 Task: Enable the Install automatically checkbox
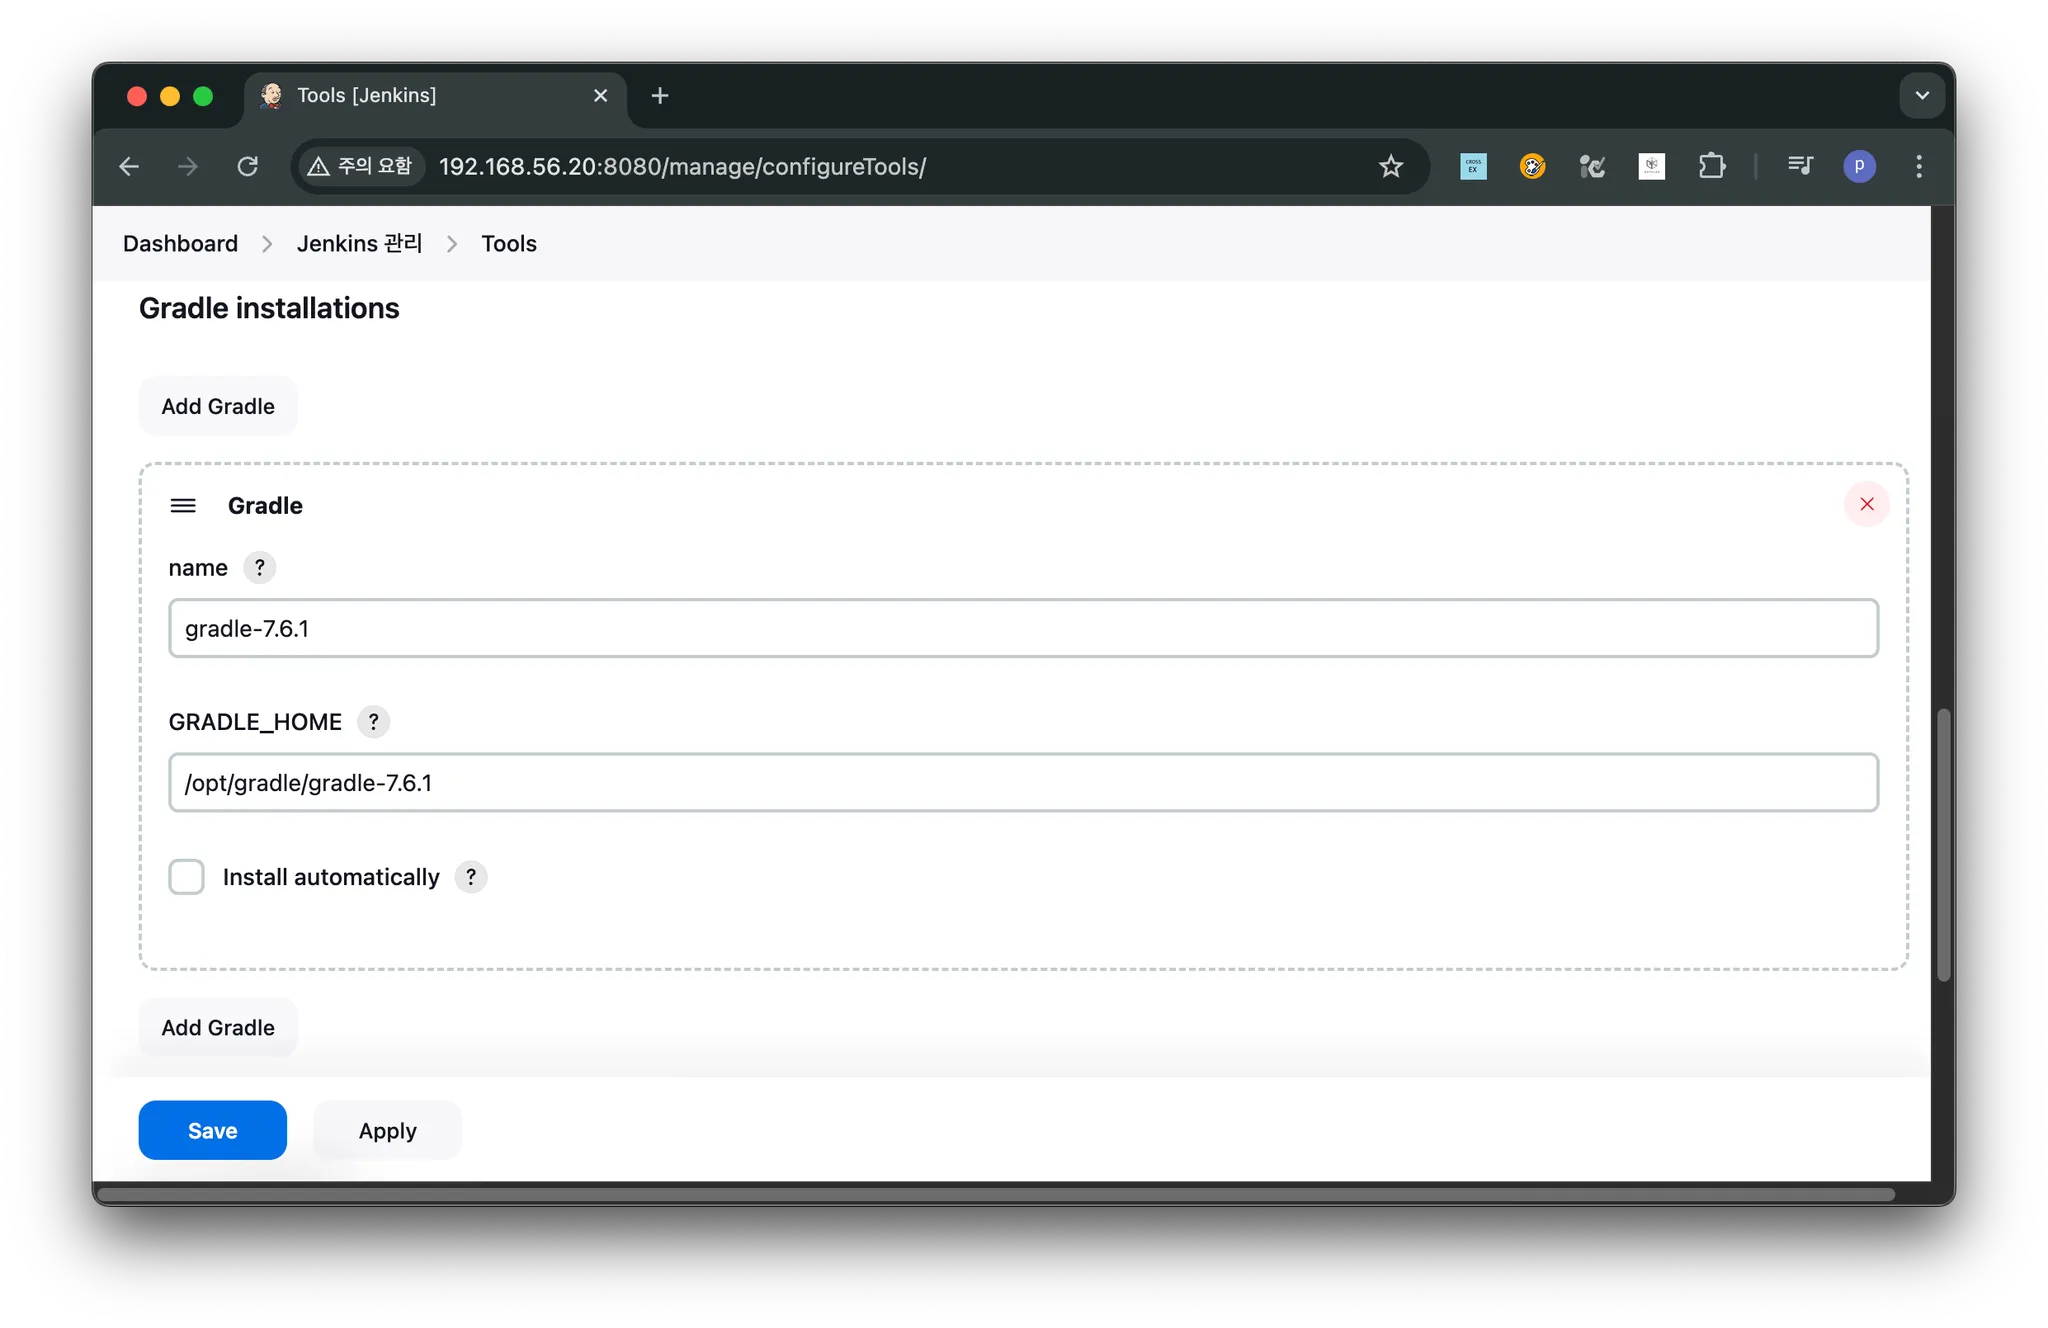point(186,877)
